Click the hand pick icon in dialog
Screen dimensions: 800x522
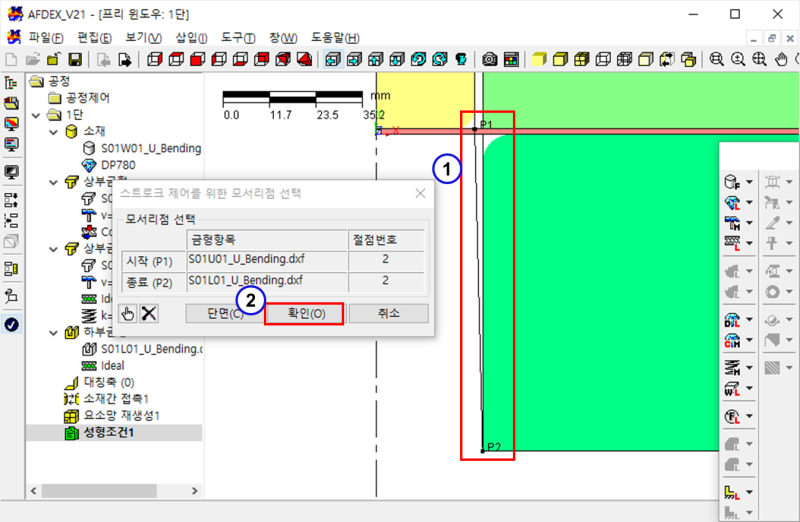point(128,314)
